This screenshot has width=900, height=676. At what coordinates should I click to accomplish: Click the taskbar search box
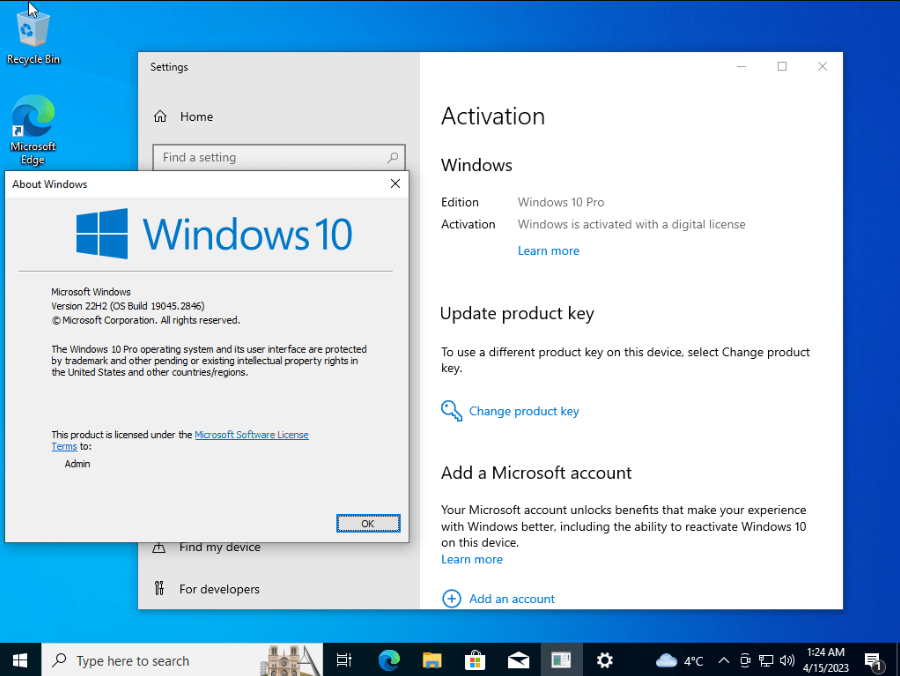(182, 661)
